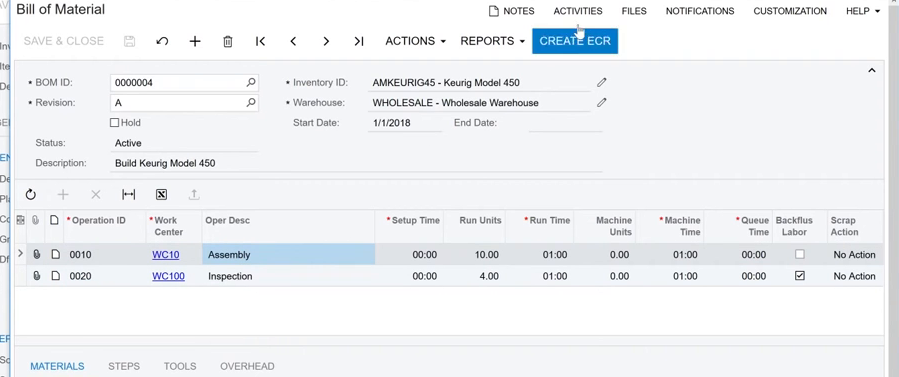
Task: Open the ACTIONS dropdown
Action: pyautogui.click(x=416, y=41)
